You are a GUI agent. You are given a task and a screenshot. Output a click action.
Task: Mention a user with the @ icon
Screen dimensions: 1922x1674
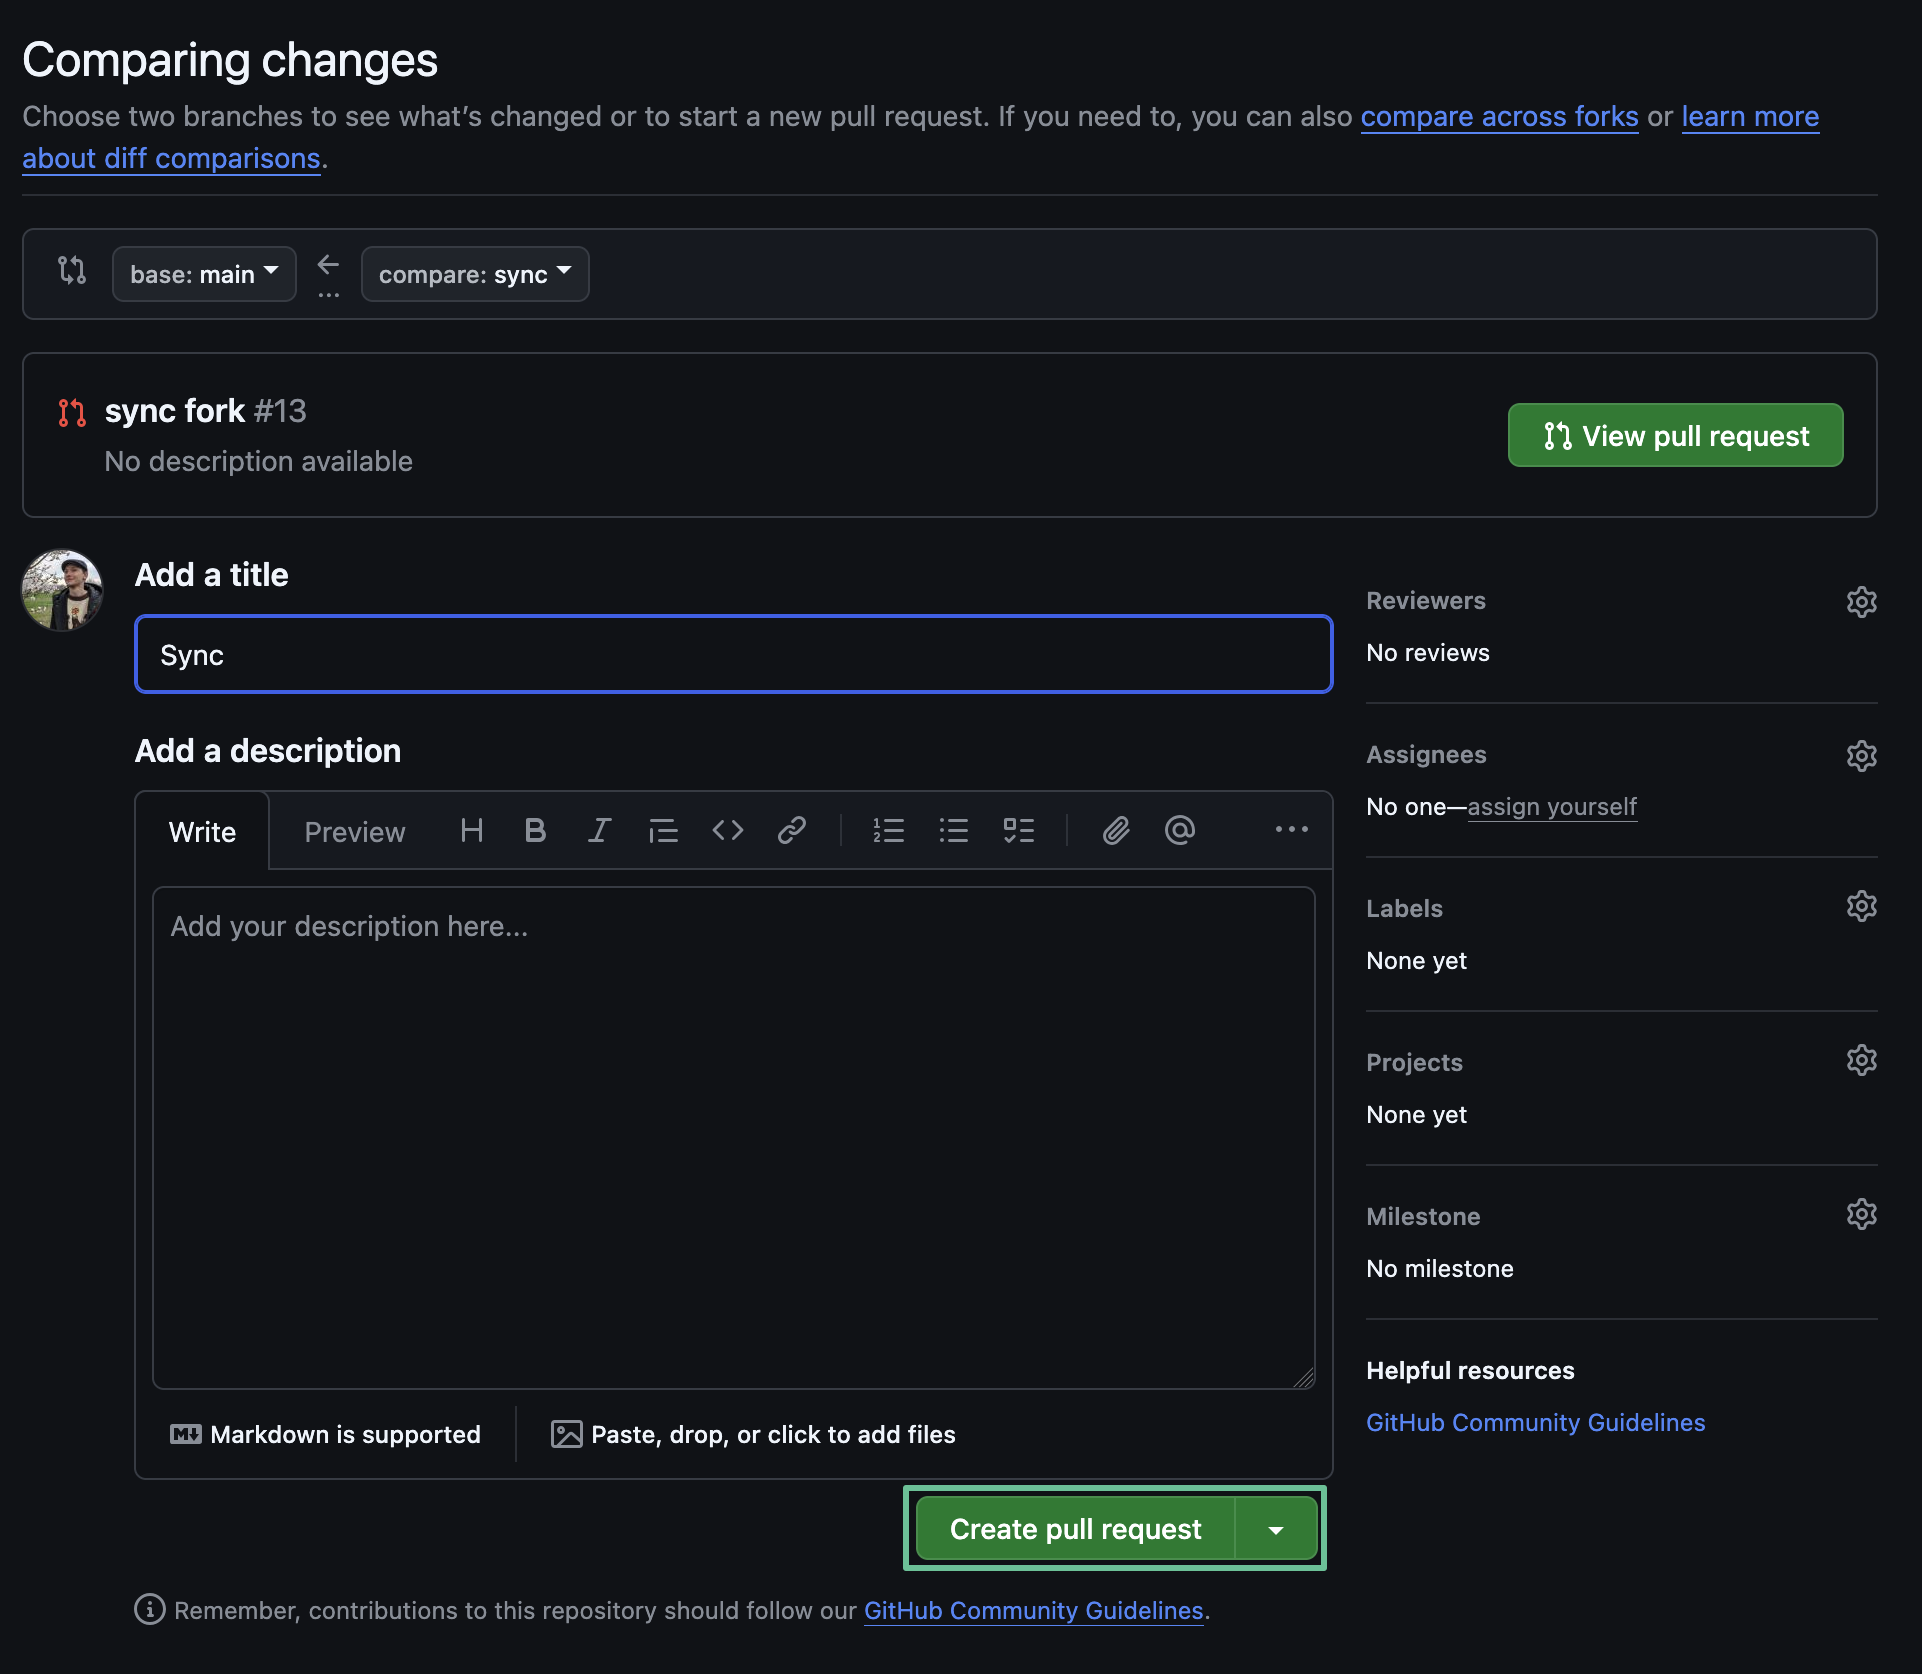pos(1180,831)
